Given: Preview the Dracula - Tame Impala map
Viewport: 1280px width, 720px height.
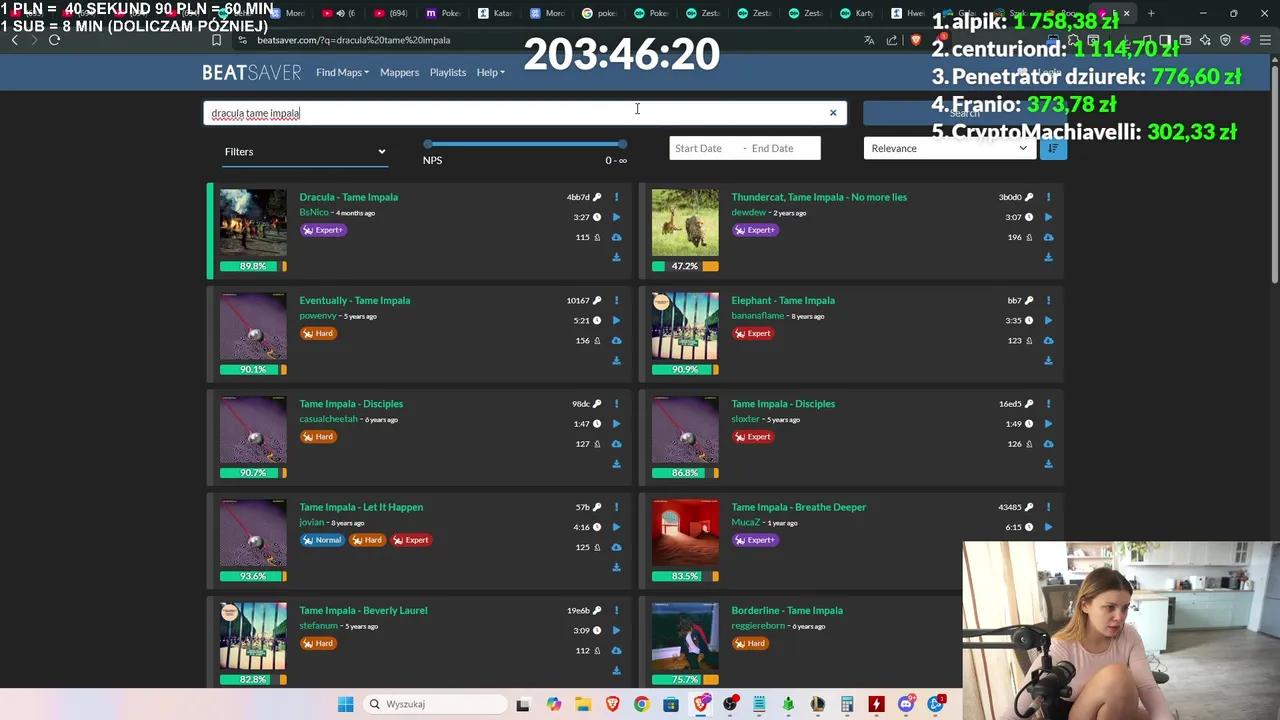Looking at the screenshot, I should (616, 217).
